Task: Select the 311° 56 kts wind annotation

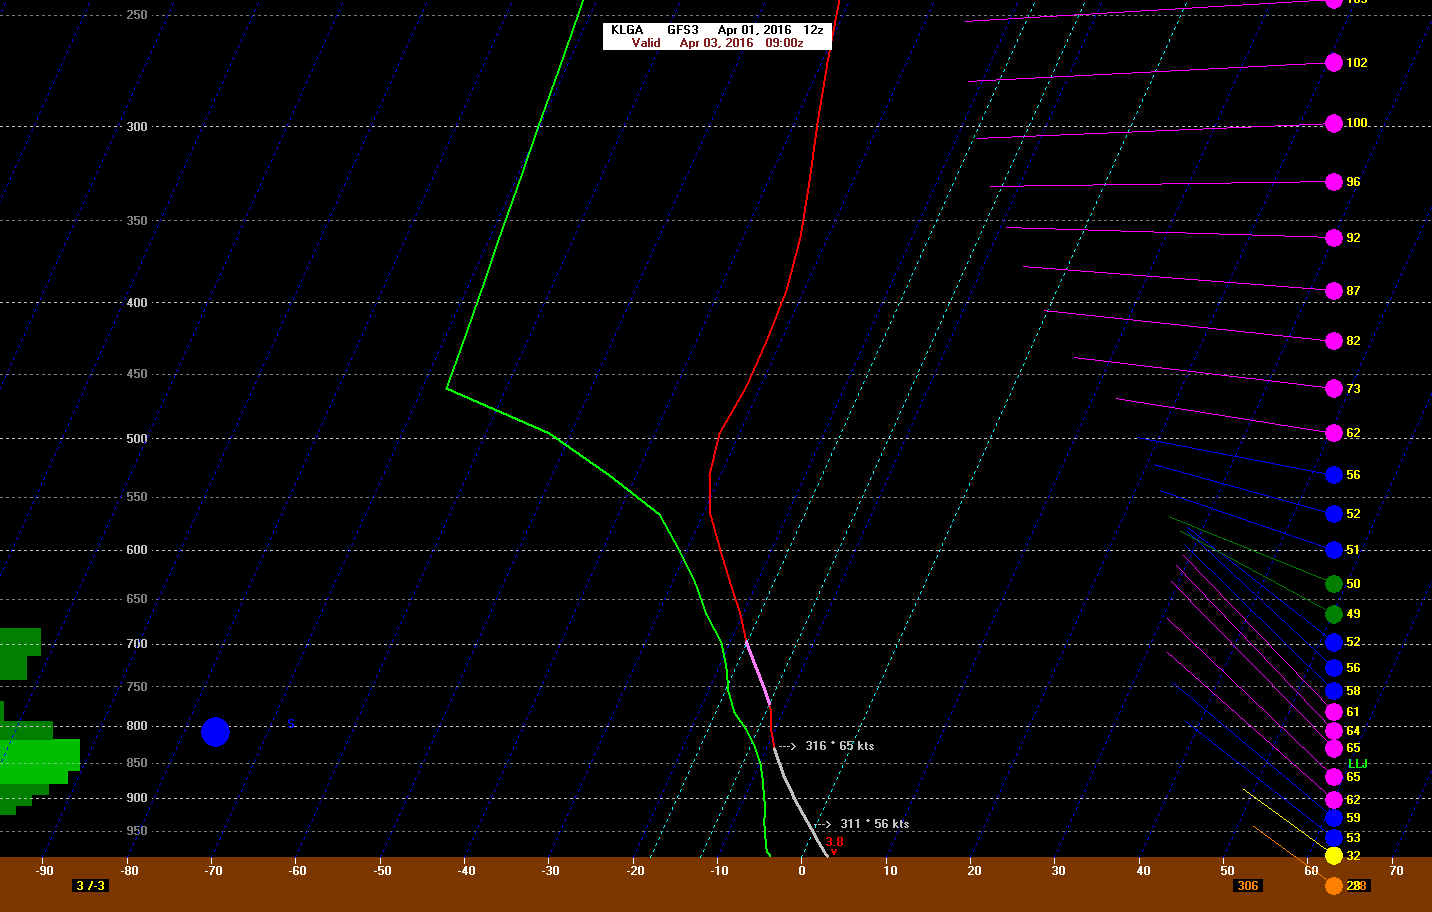Action: point(874,824)
